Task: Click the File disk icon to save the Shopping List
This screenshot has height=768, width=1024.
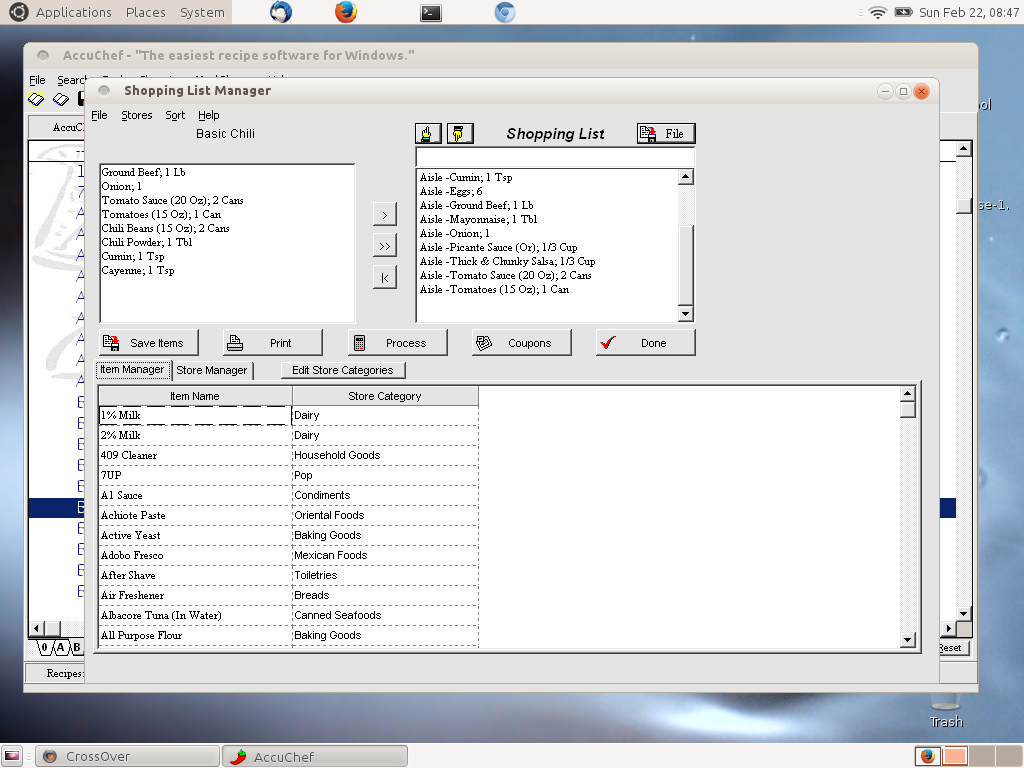Action: [647, 132]
